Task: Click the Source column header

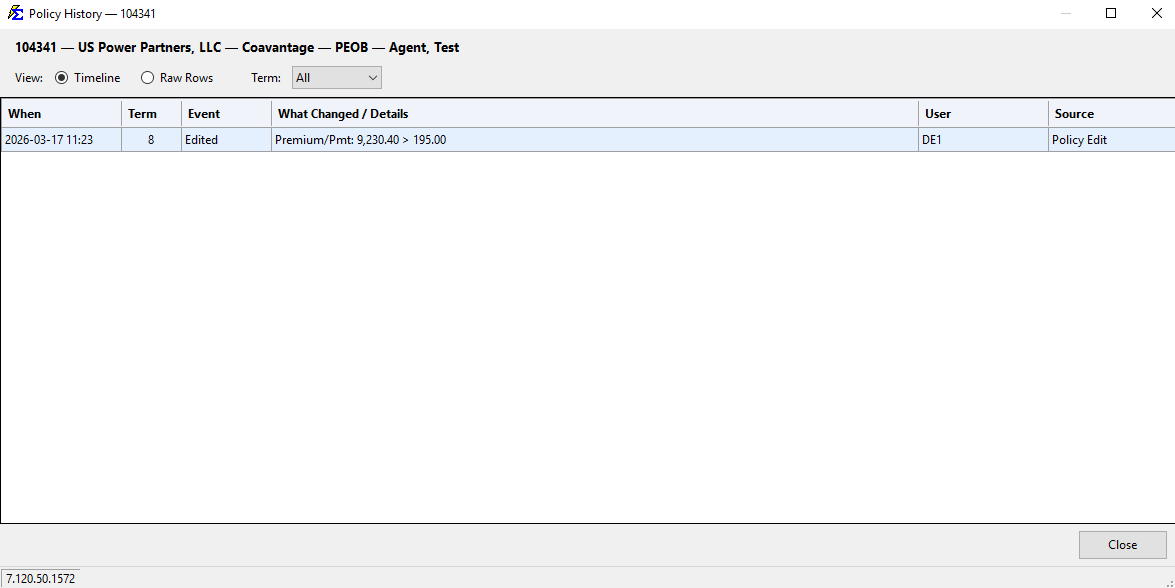Action: click(1111, 114)
